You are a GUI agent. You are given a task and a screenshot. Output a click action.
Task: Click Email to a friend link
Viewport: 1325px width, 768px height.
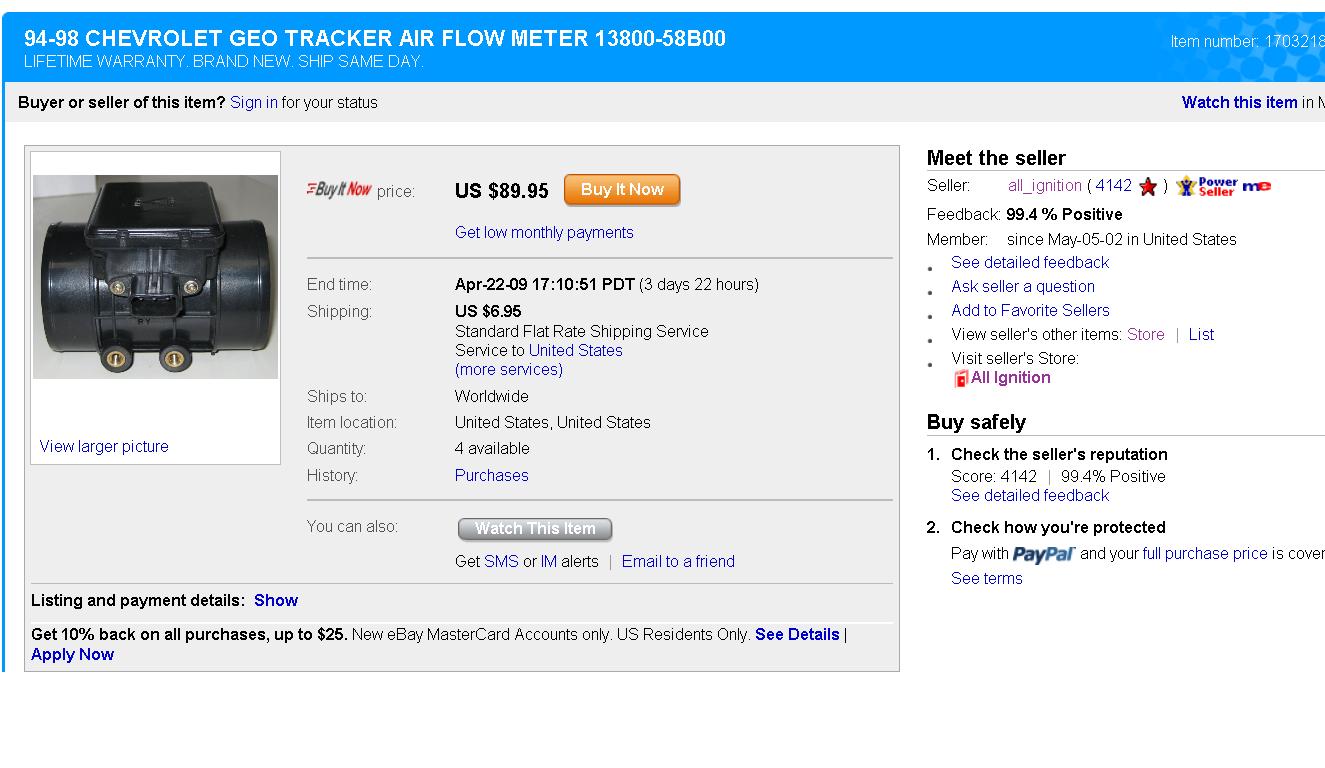678,561
